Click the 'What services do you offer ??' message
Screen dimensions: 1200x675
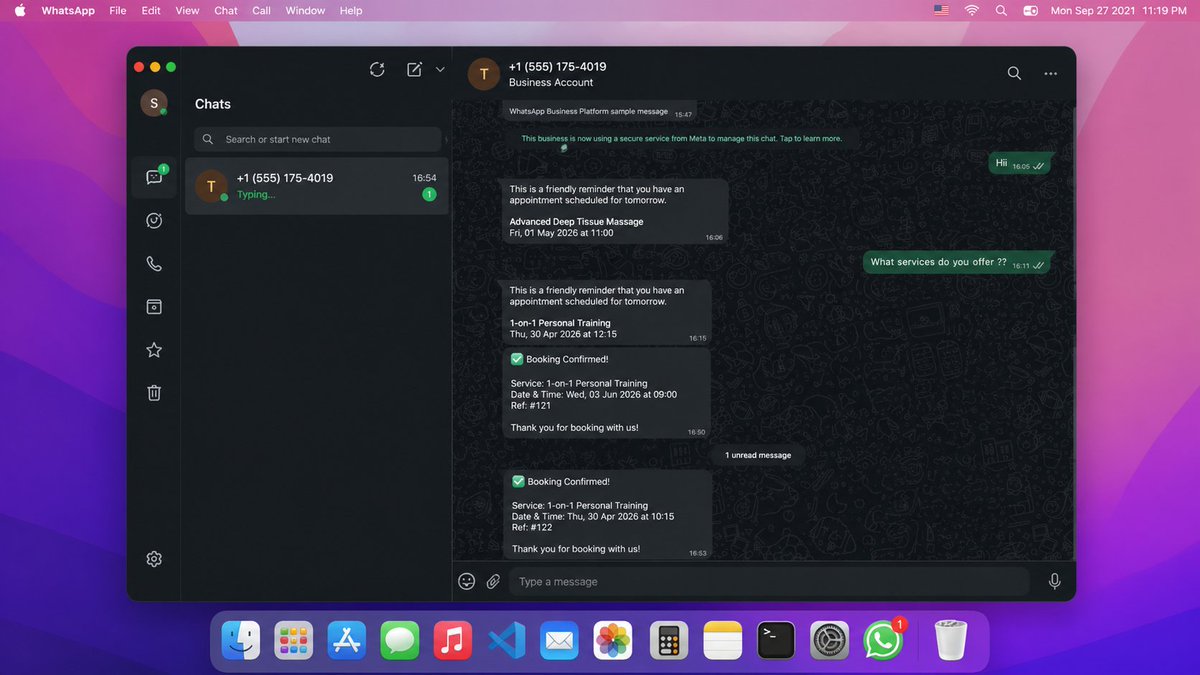pyautogui.click(x=958, y=263)
